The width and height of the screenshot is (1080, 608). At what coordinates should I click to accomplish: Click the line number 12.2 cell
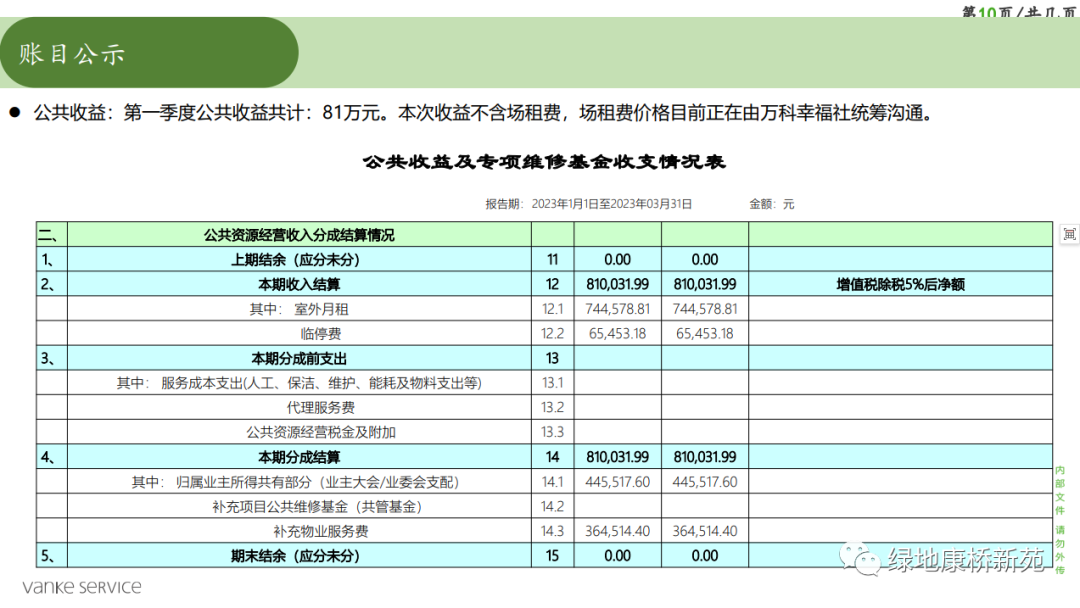552,334
